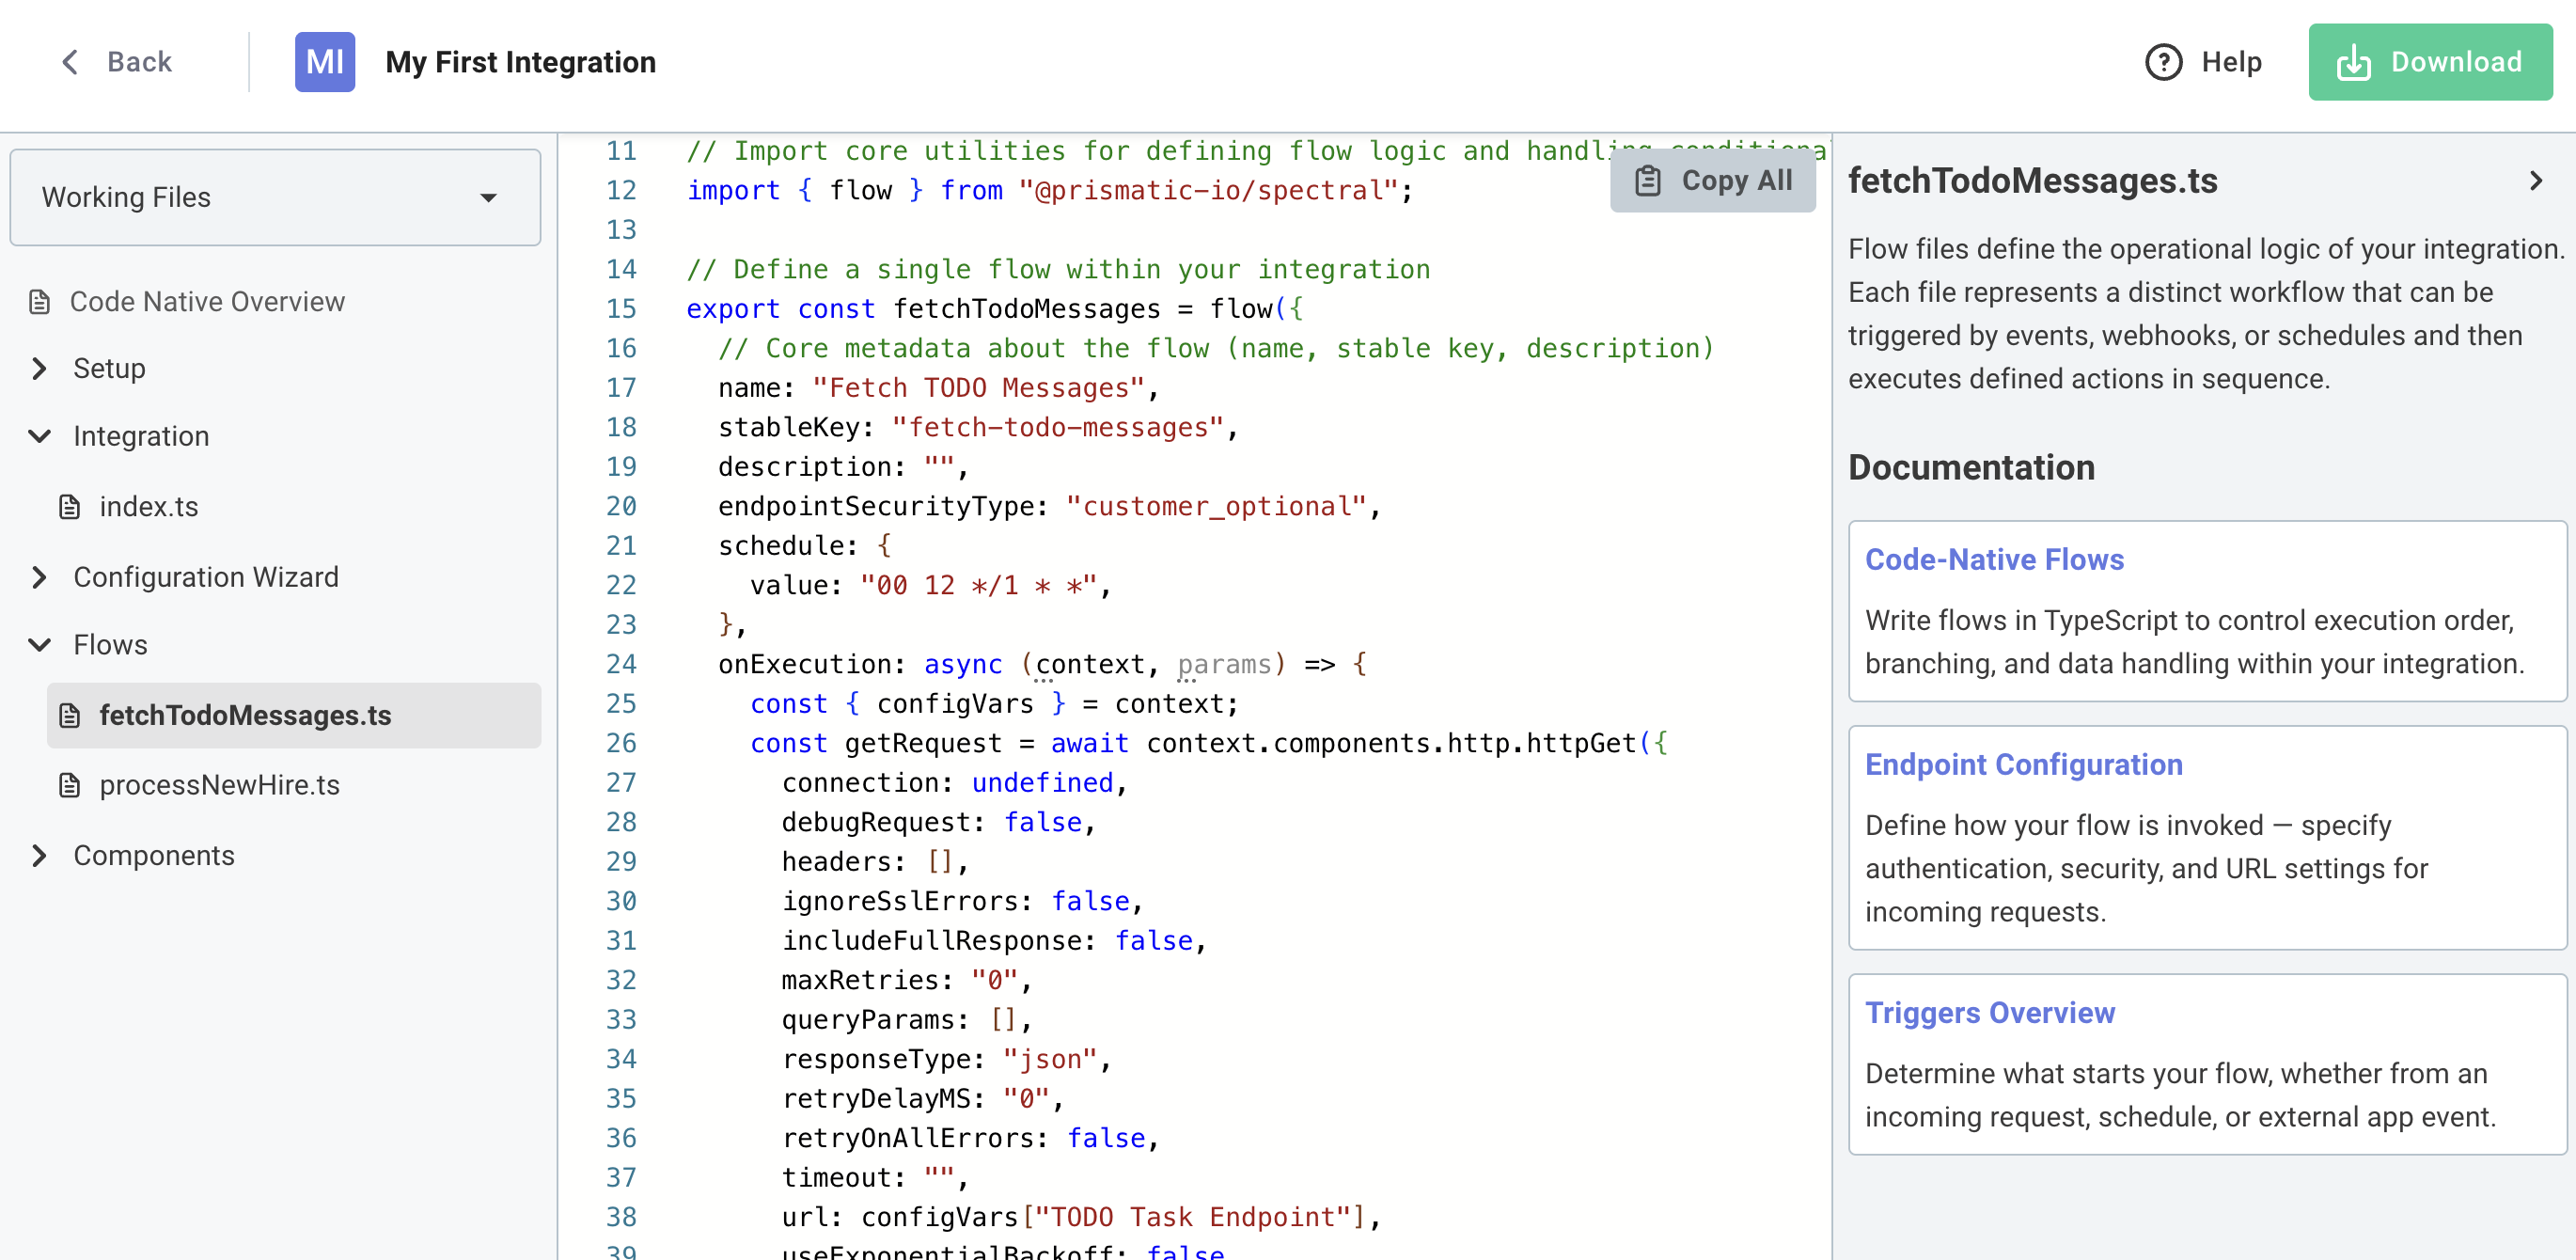Click the document icon beside Code Native Overview
2576x1260 pixels.
38,300
